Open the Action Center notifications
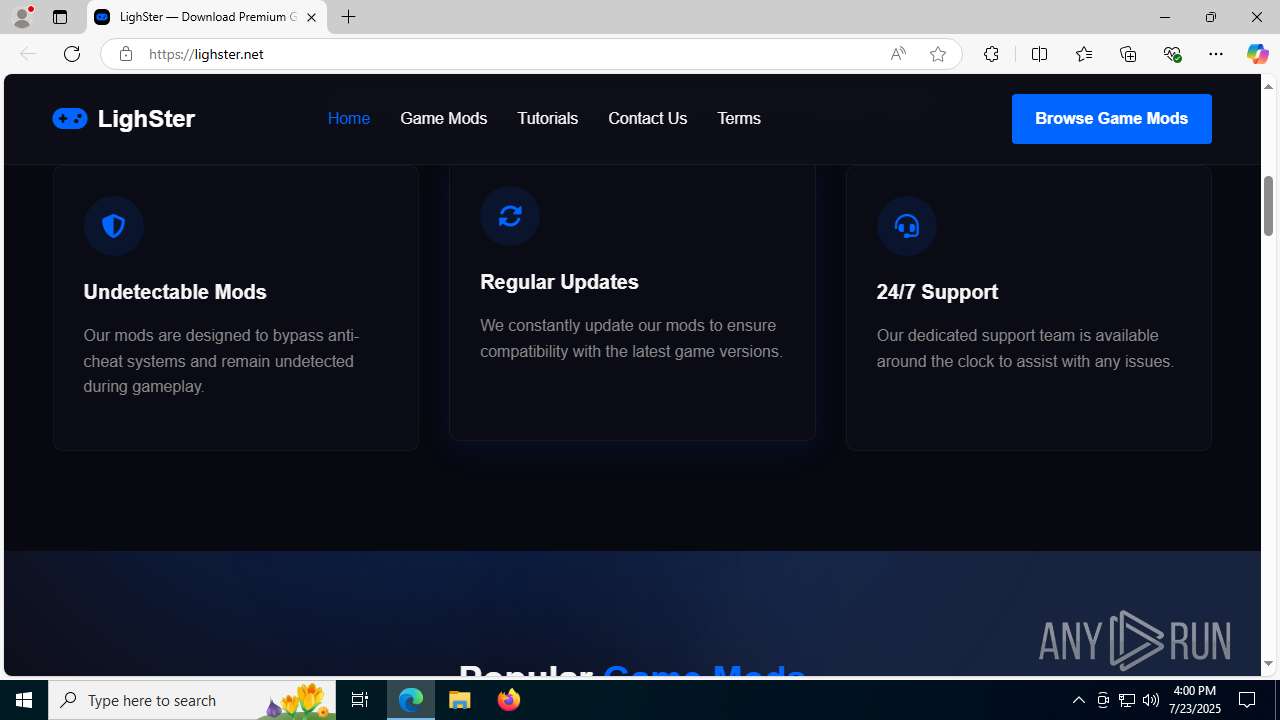This screenshot has height=720, width=1280. 1248,700
